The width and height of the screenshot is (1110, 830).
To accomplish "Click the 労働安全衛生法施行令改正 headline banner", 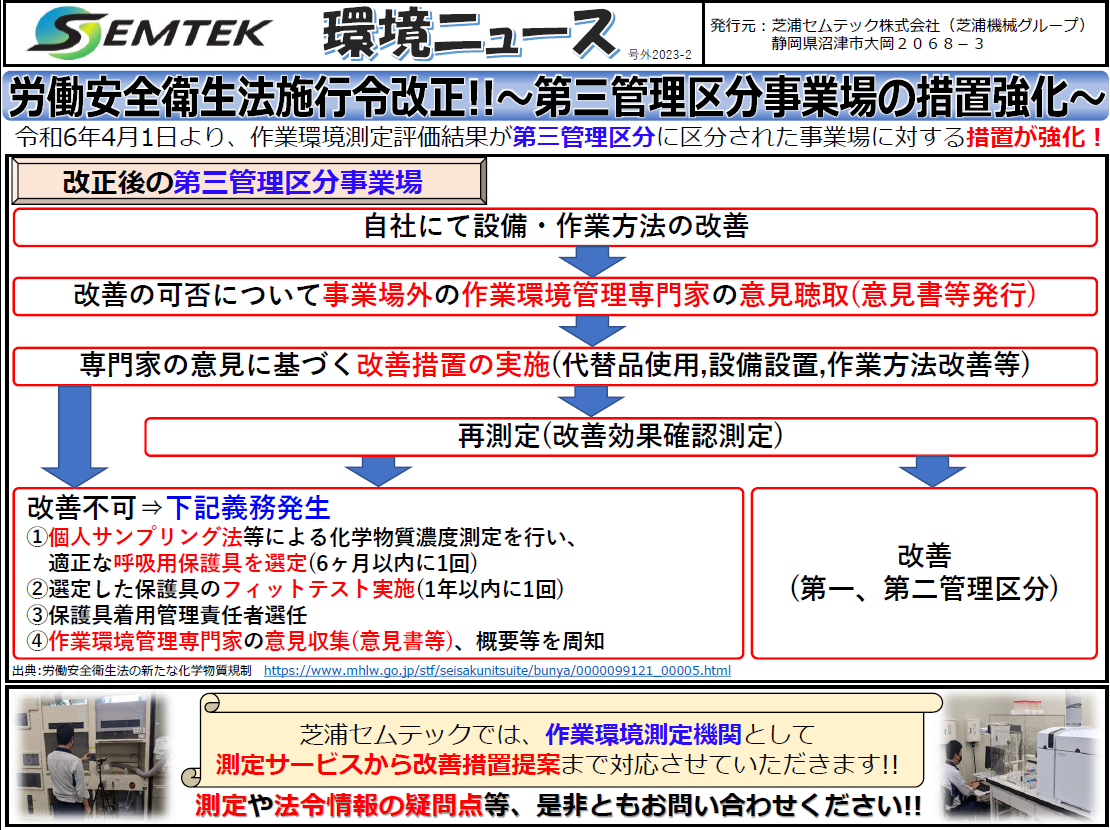I will [x=555, y=99].
